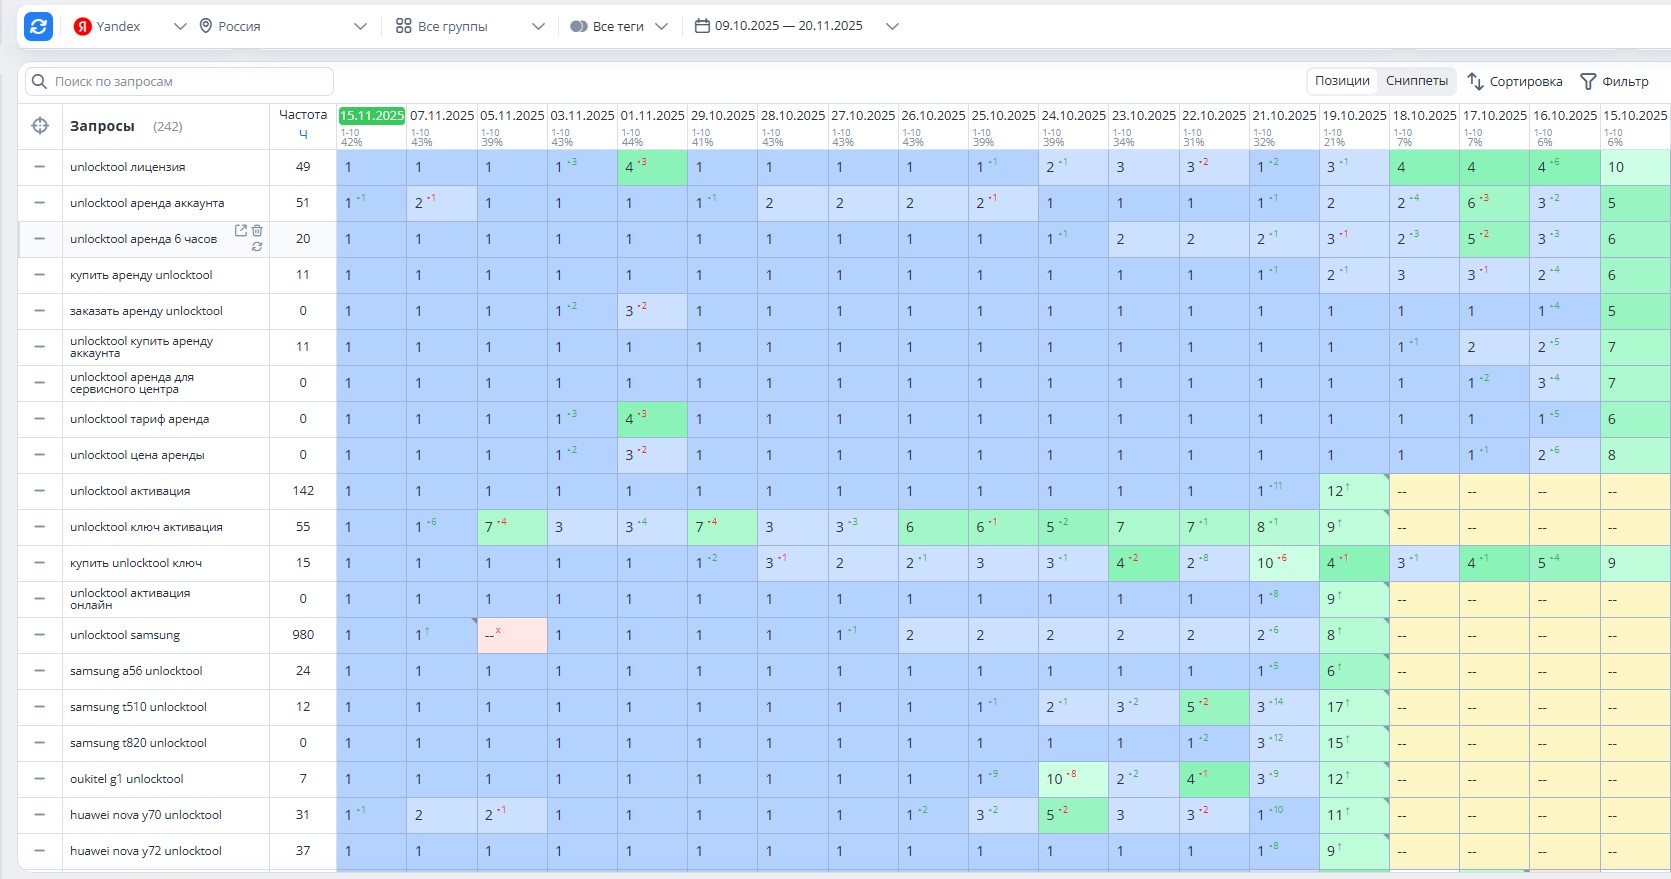Click the dash icon beside 'unlocktool аренда аккаунта'
Image resolution: width=1671 pixels, height=879 pixels.
coord(40,203)
